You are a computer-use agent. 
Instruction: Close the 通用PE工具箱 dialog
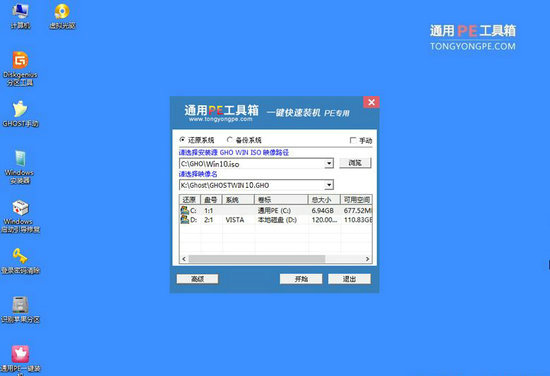371,102
